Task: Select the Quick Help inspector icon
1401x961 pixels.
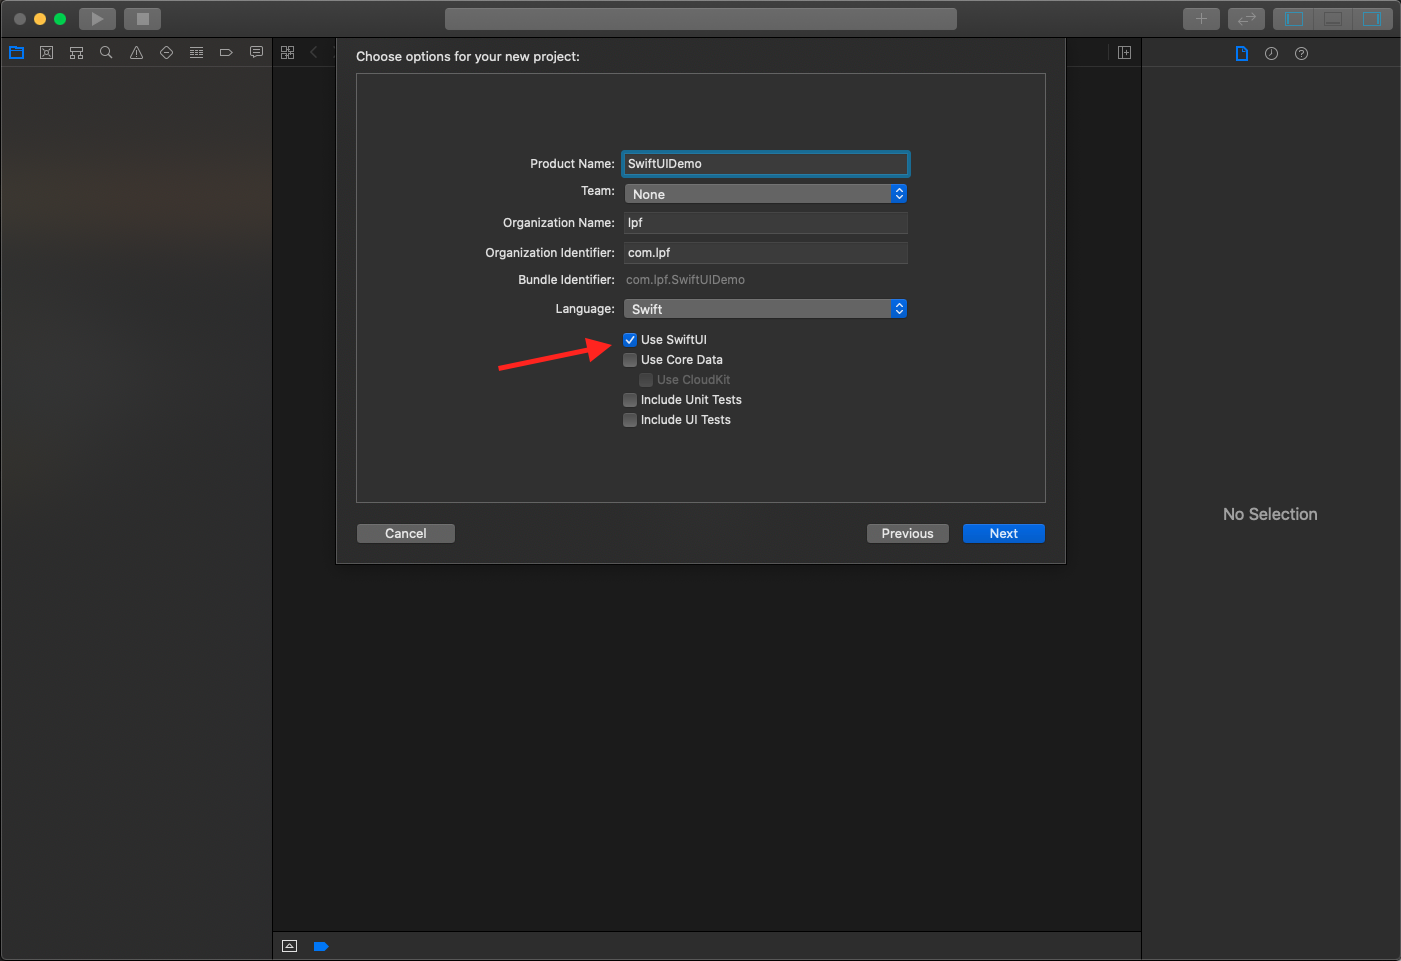Action: pos(1301,54)
